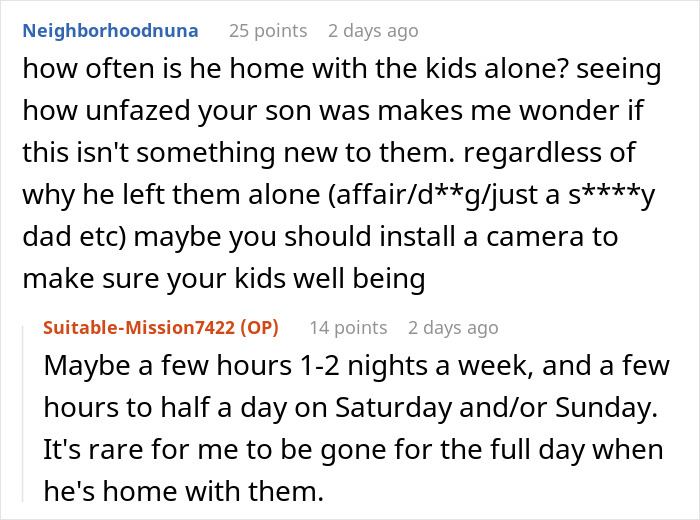Click the 25 points score label
Screen dimensions: 700x520
click(268, 31)
